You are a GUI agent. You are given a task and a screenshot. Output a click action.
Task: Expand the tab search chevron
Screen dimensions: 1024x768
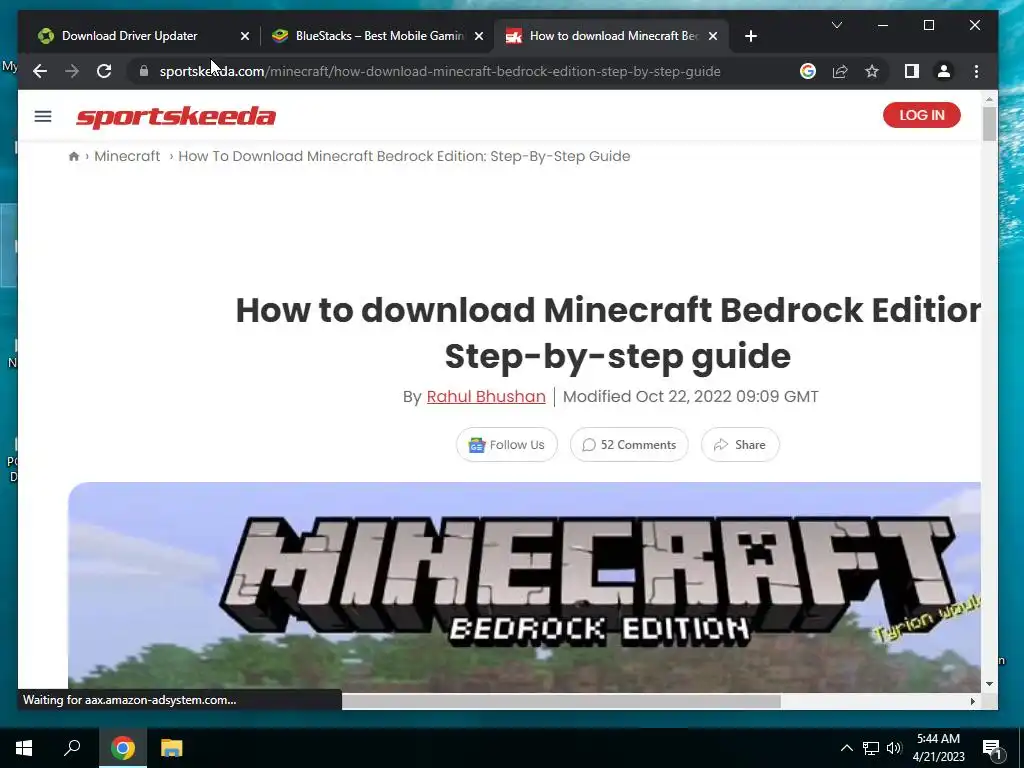pyautogui.click(x=837, y=25)
